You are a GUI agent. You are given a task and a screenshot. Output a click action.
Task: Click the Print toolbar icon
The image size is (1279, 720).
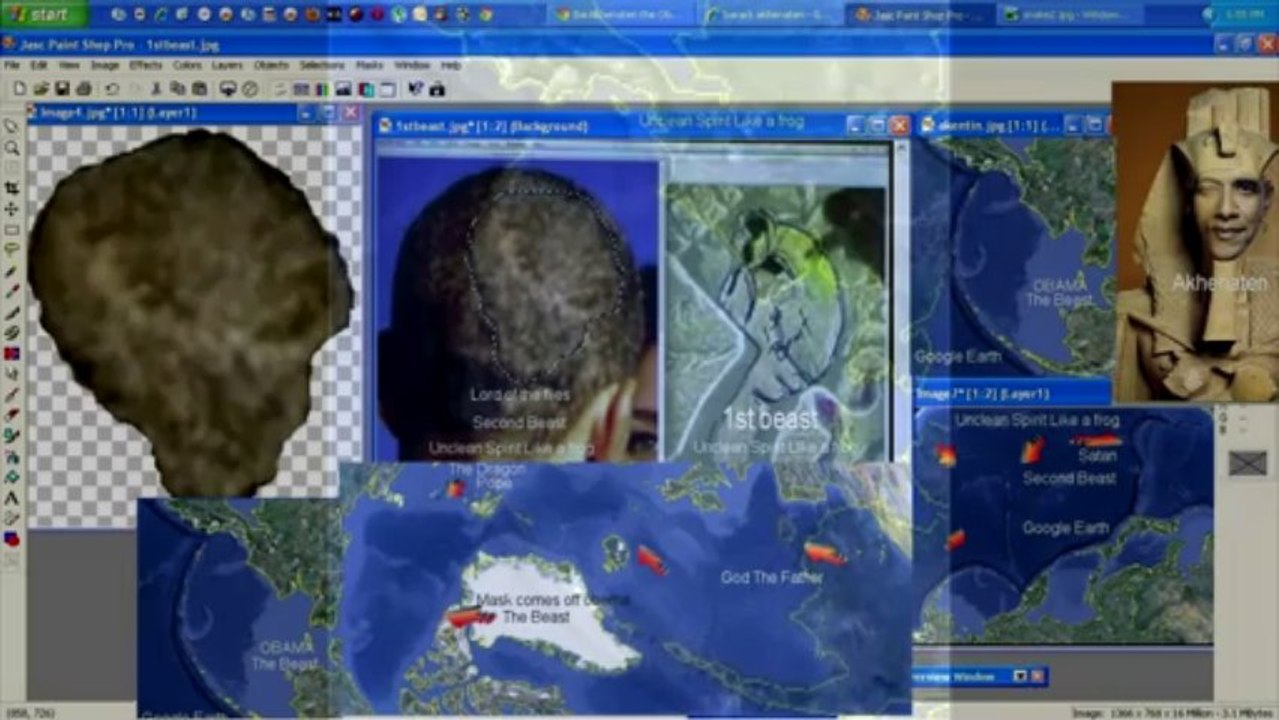click(84, 89)
